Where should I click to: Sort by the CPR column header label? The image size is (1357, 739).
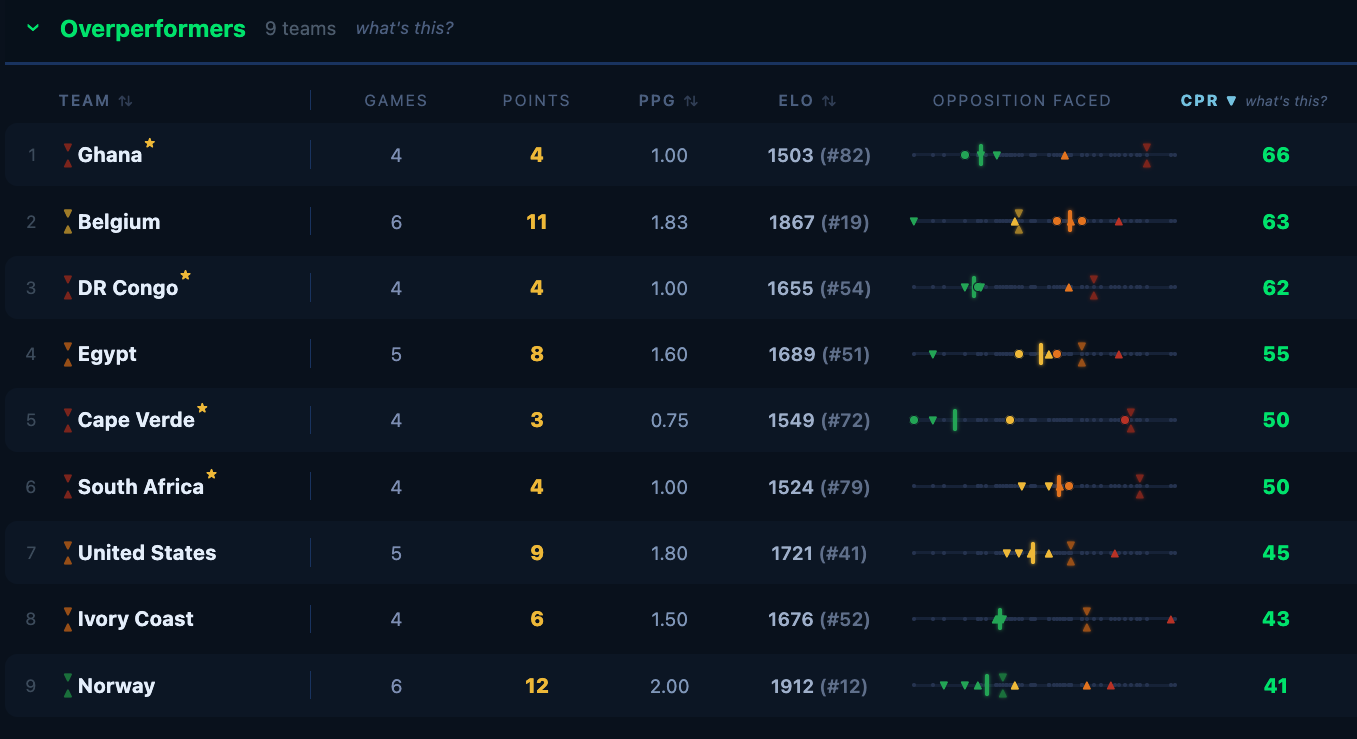point(1199,101)
